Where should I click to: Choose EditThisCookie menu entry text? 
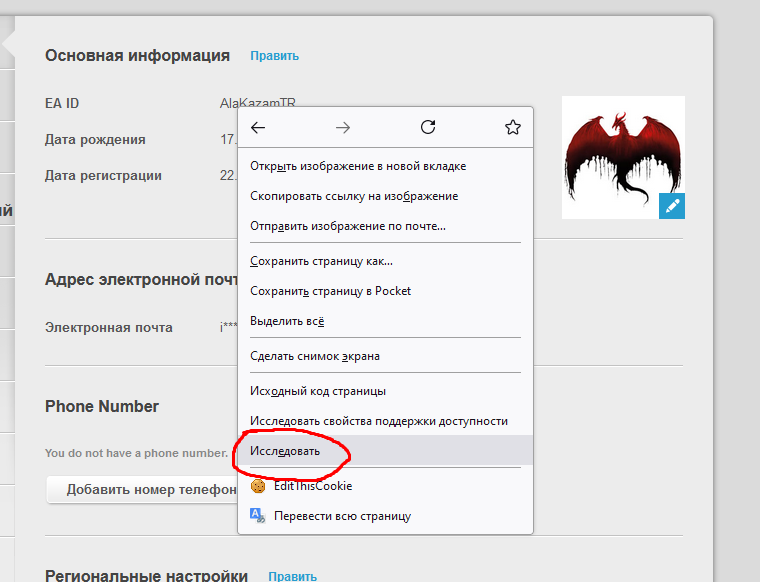pos(313,486)
